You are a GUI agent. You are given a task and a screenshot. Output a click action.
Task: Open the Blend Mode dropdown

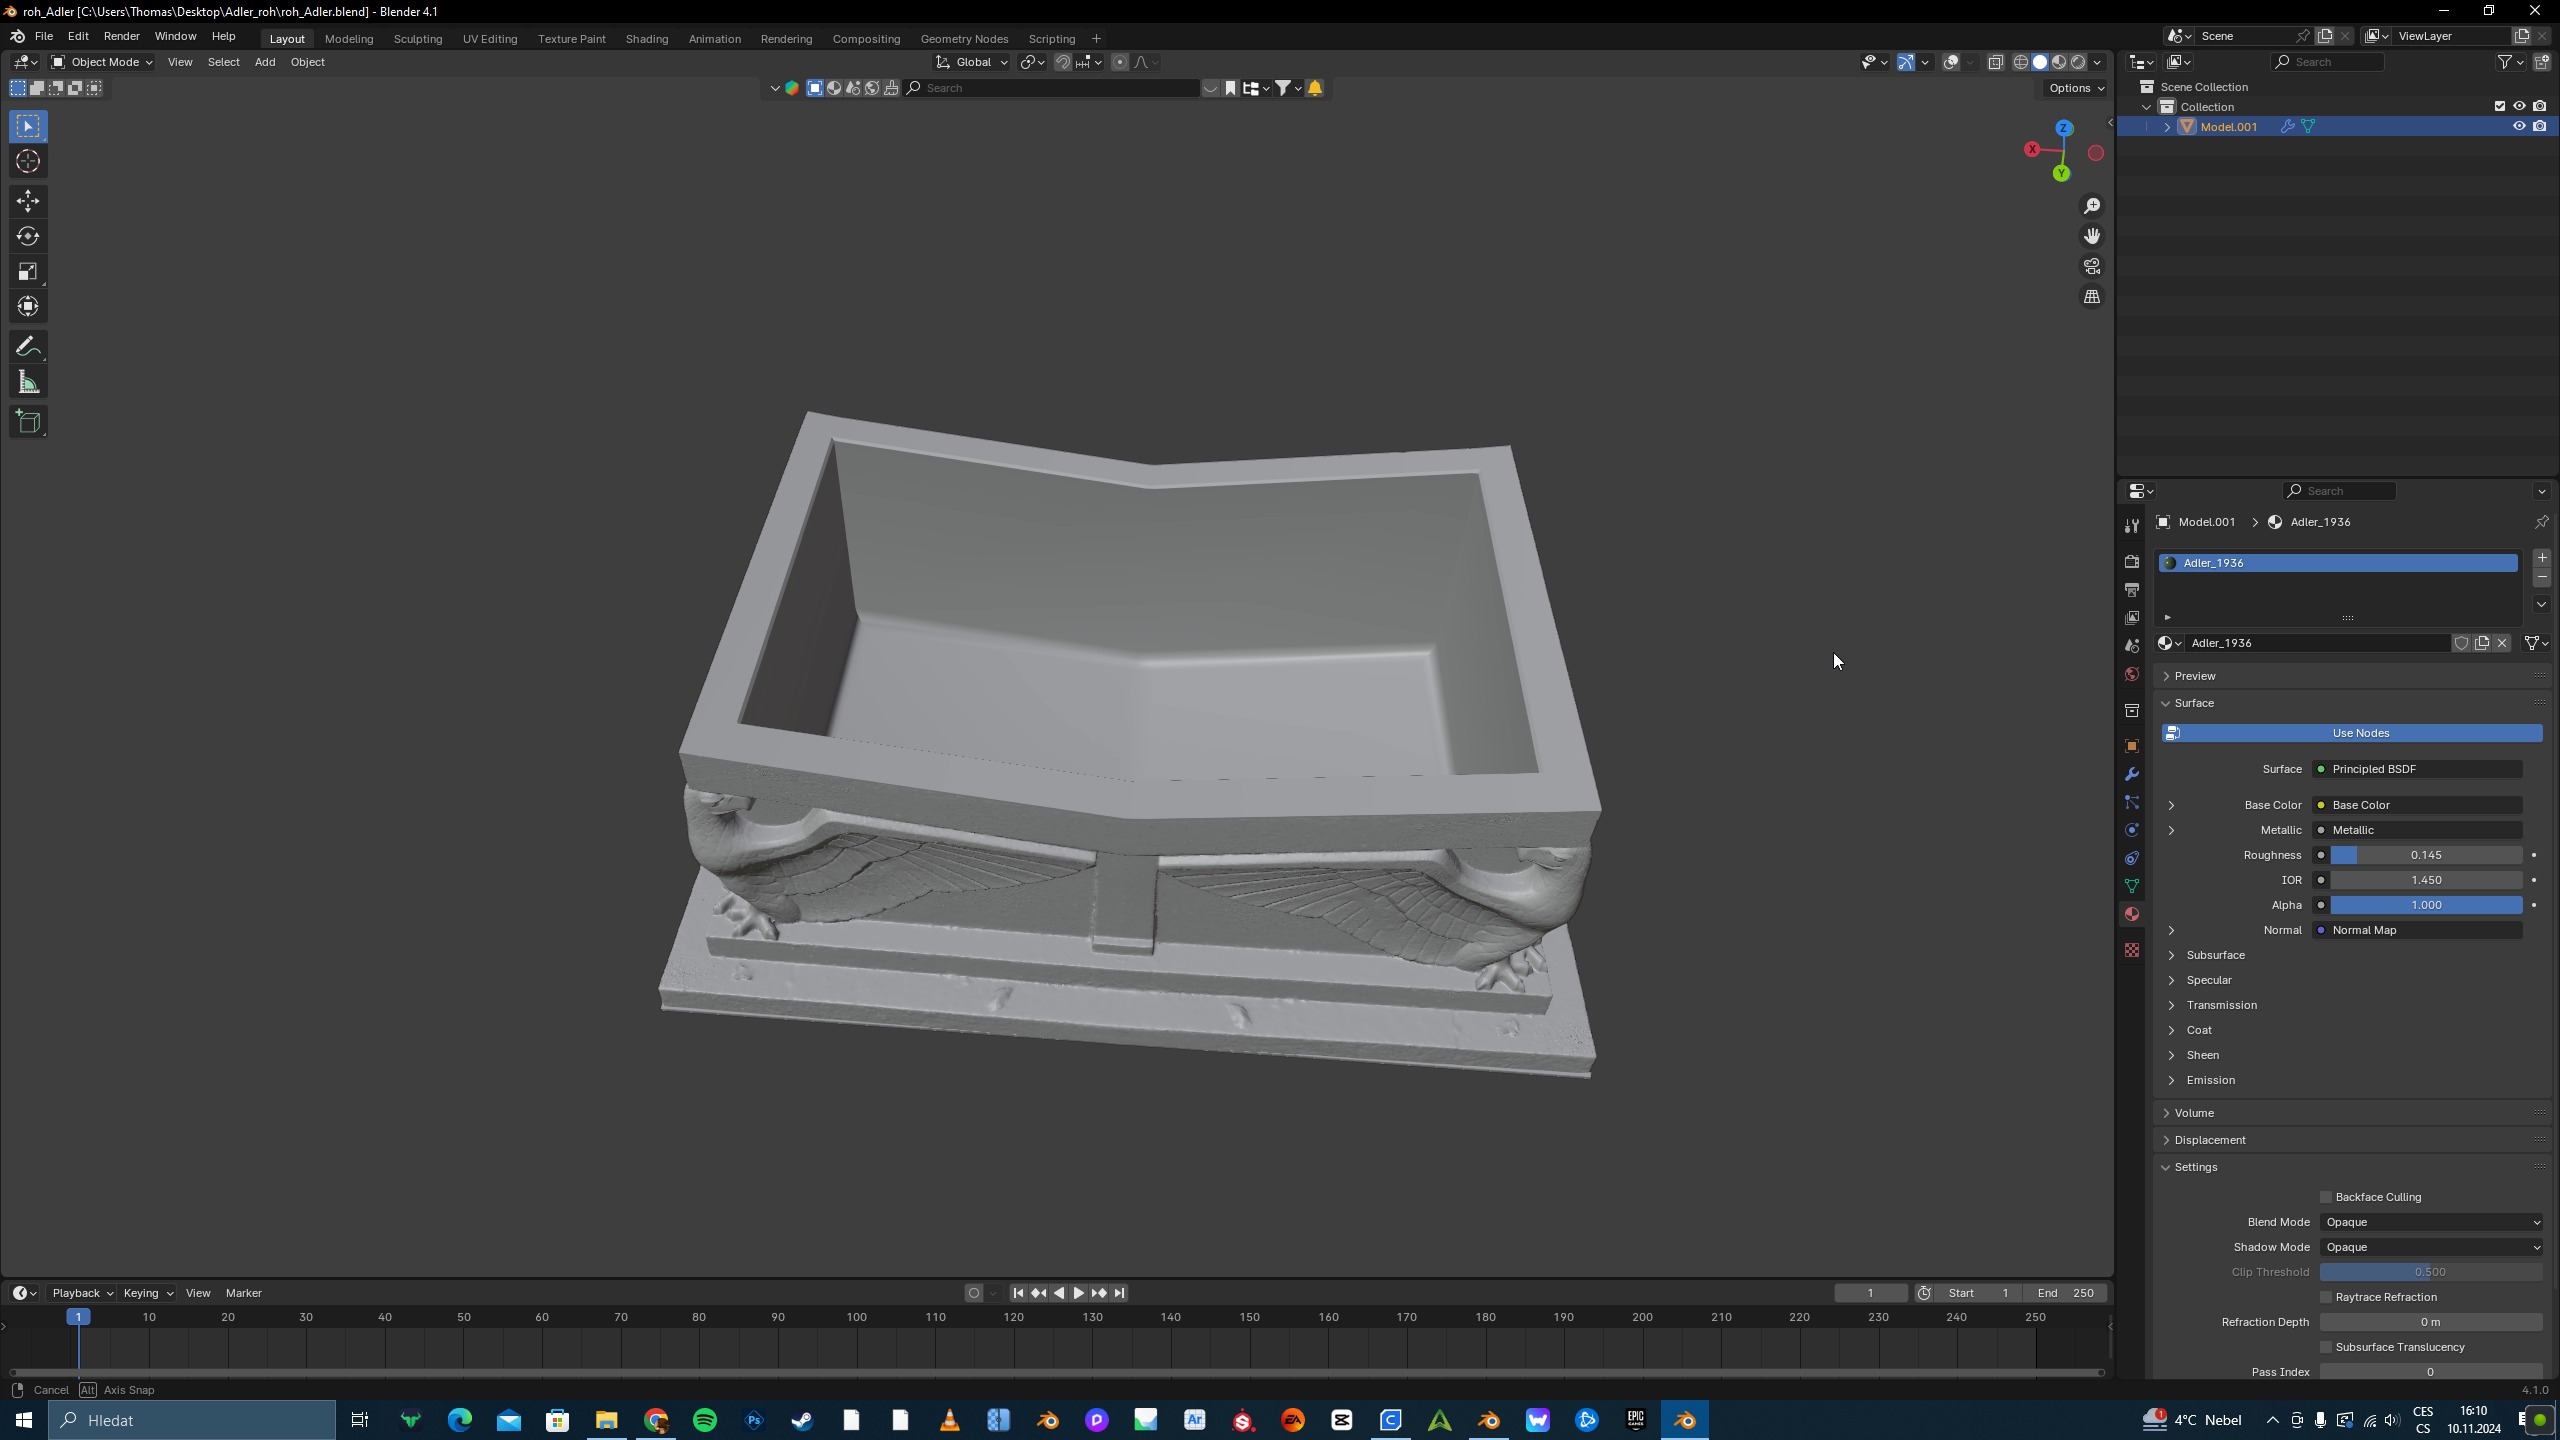click(2431, 1222)
